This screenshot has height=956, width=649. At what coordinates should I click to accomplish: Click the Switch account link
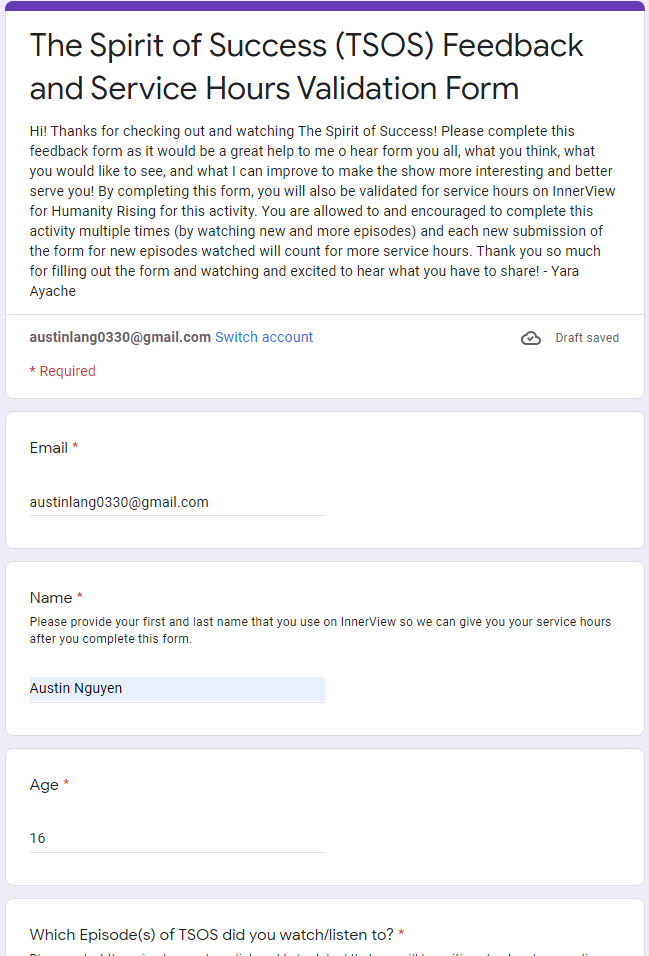pos(264,337)
